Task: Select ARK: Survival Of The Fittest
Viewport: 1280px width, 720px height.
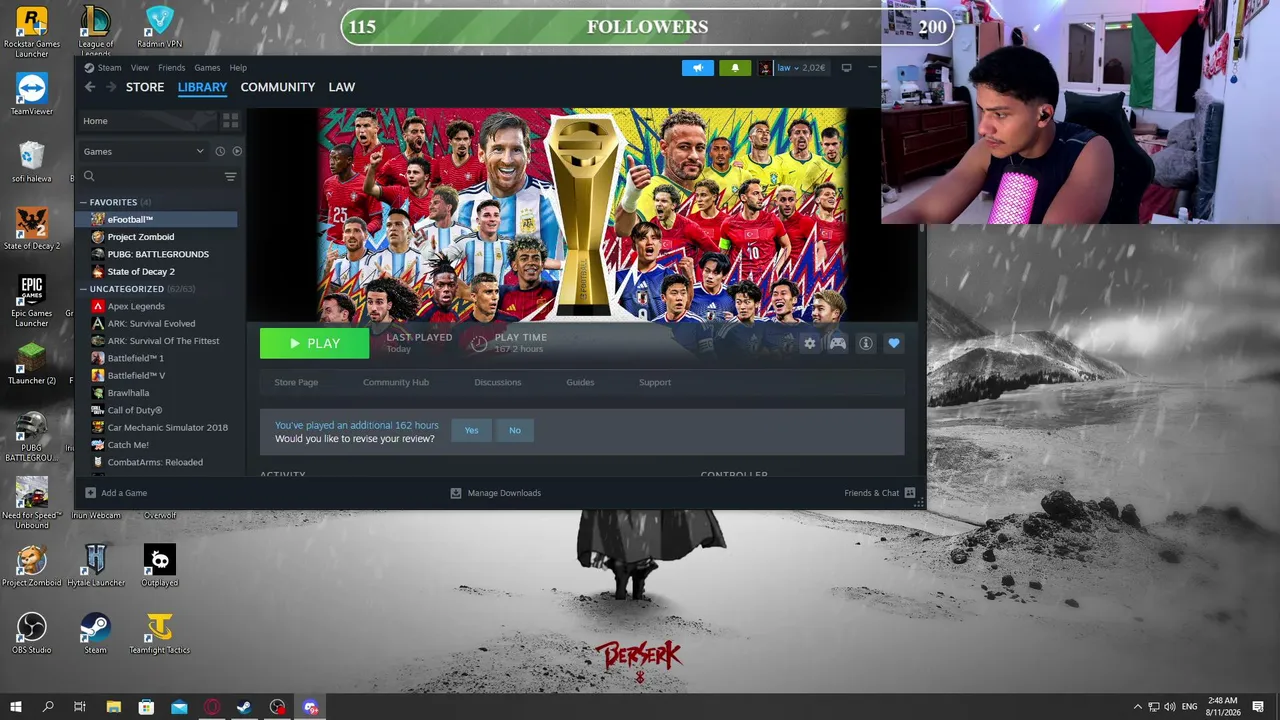Action: coord(158,341)
